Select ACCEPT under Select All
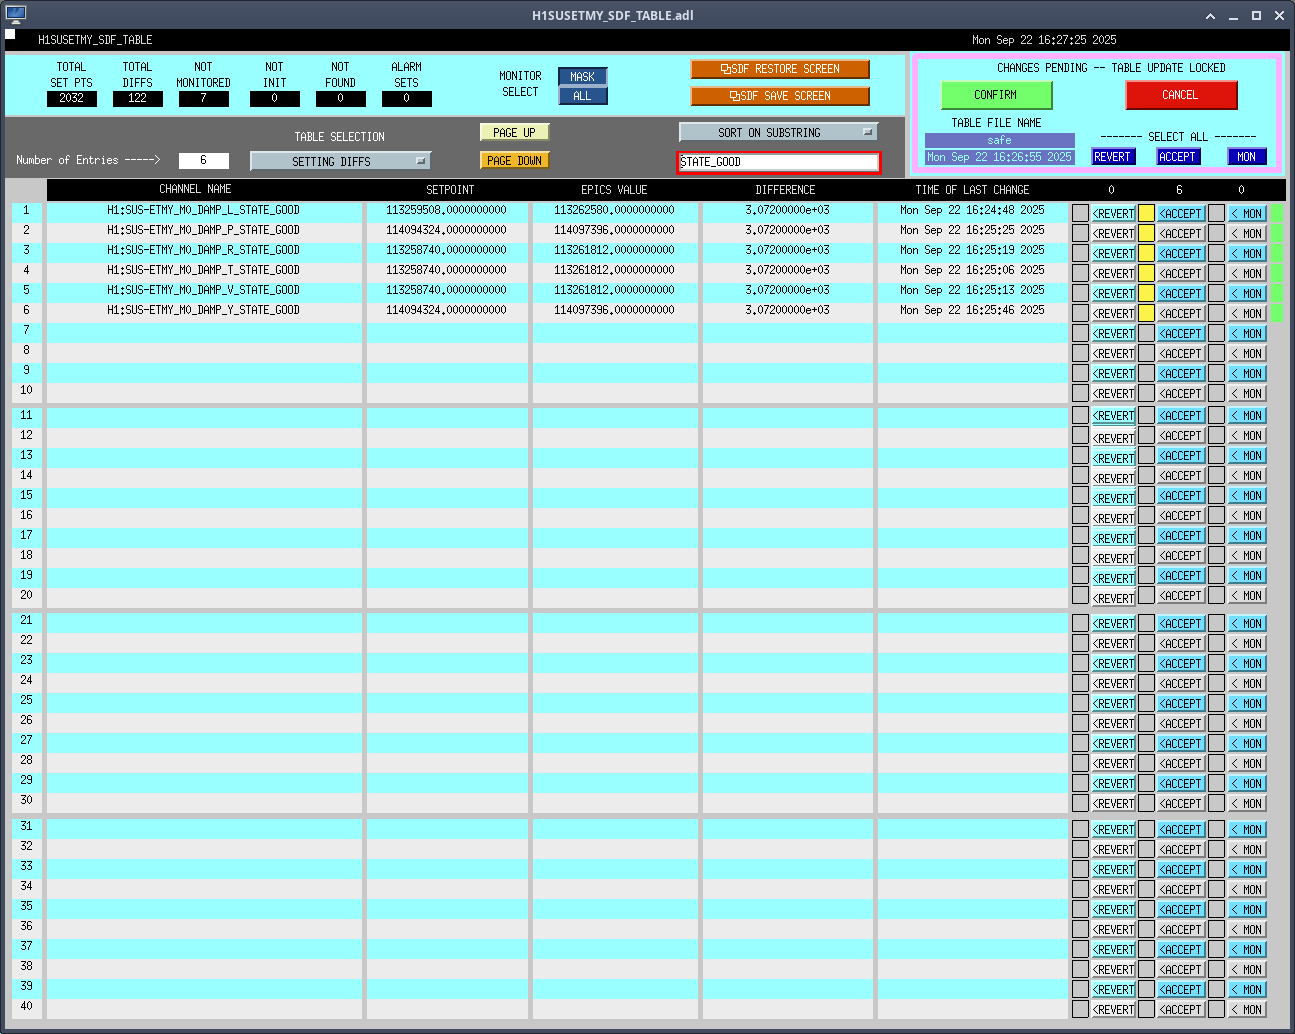Screen dimensions: 1295x1034 (1177, 157)
